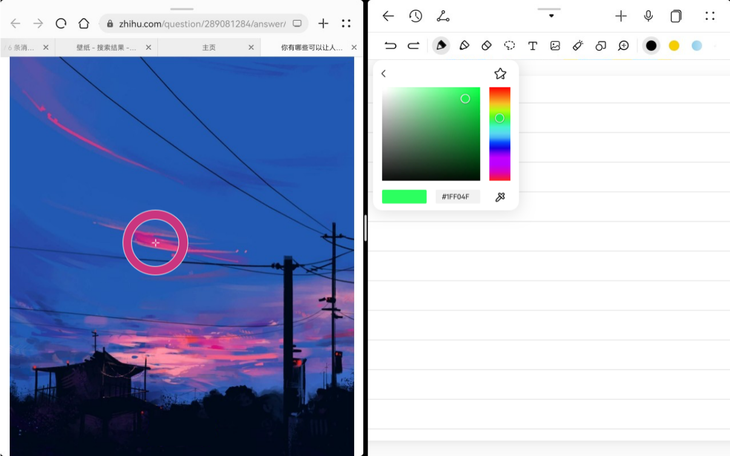Reload the zhihu page
Screen dimensions: 730x456
pos(61,23)
